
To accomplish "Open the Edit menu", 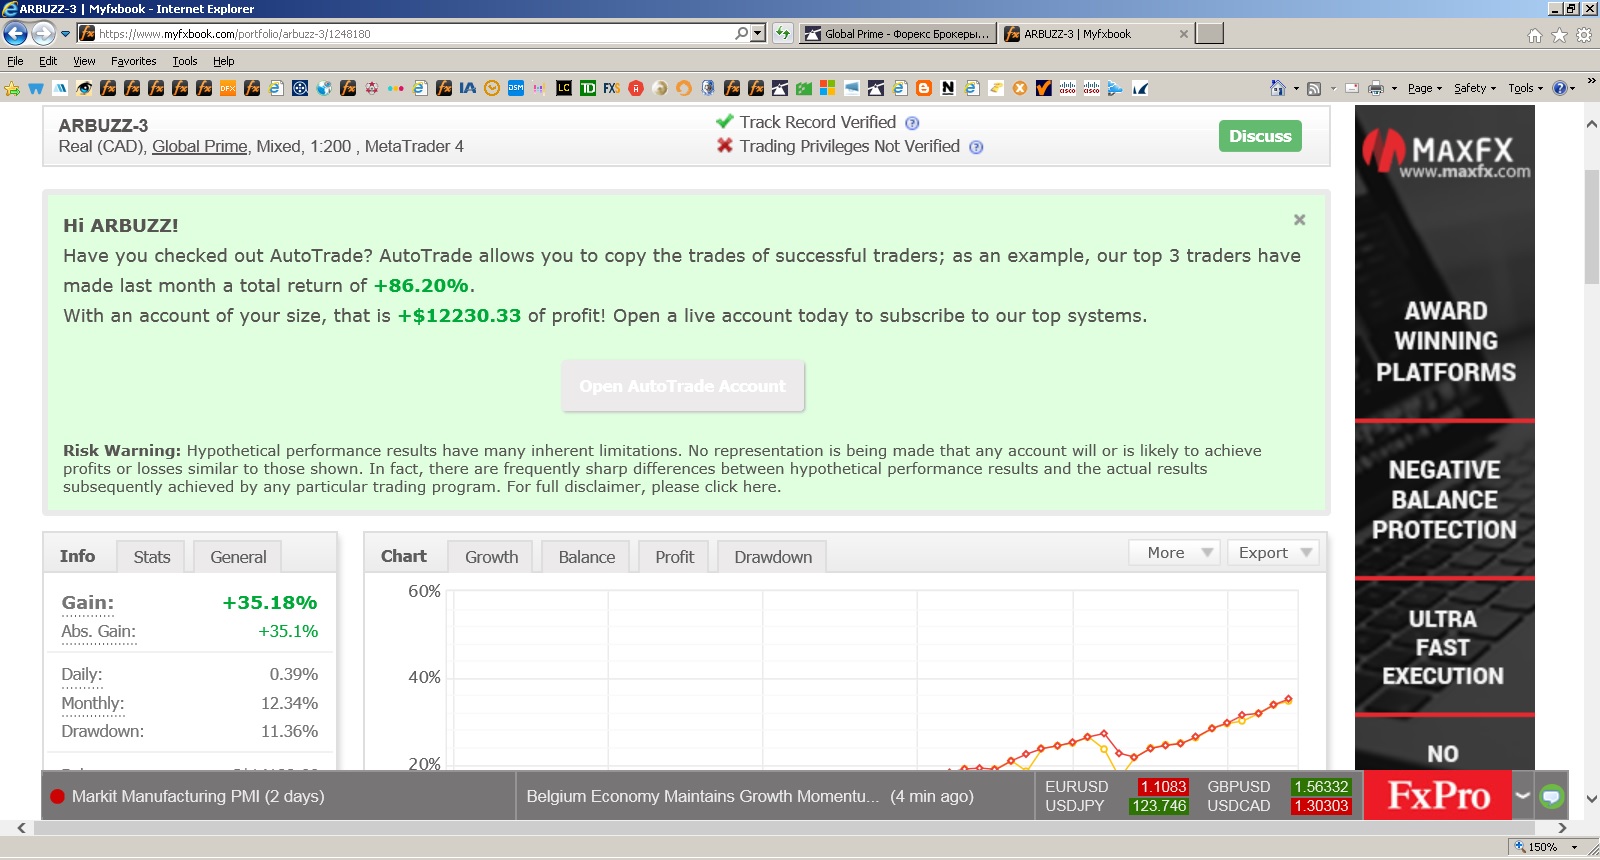I will [x=48, y=61].
